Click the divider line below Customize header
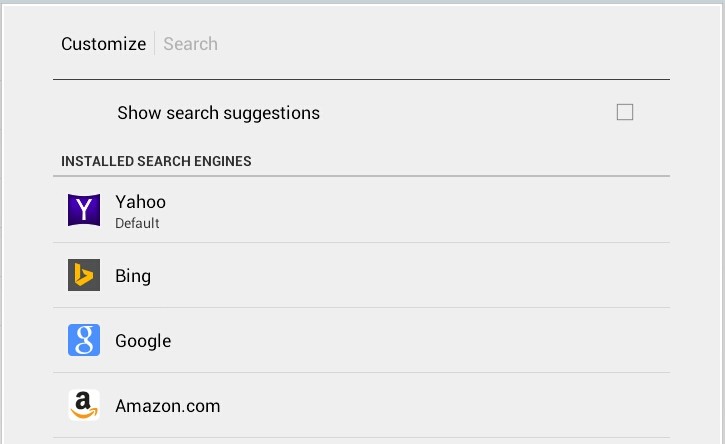This screenshot has width=725, height=444. tap(361, 79)
